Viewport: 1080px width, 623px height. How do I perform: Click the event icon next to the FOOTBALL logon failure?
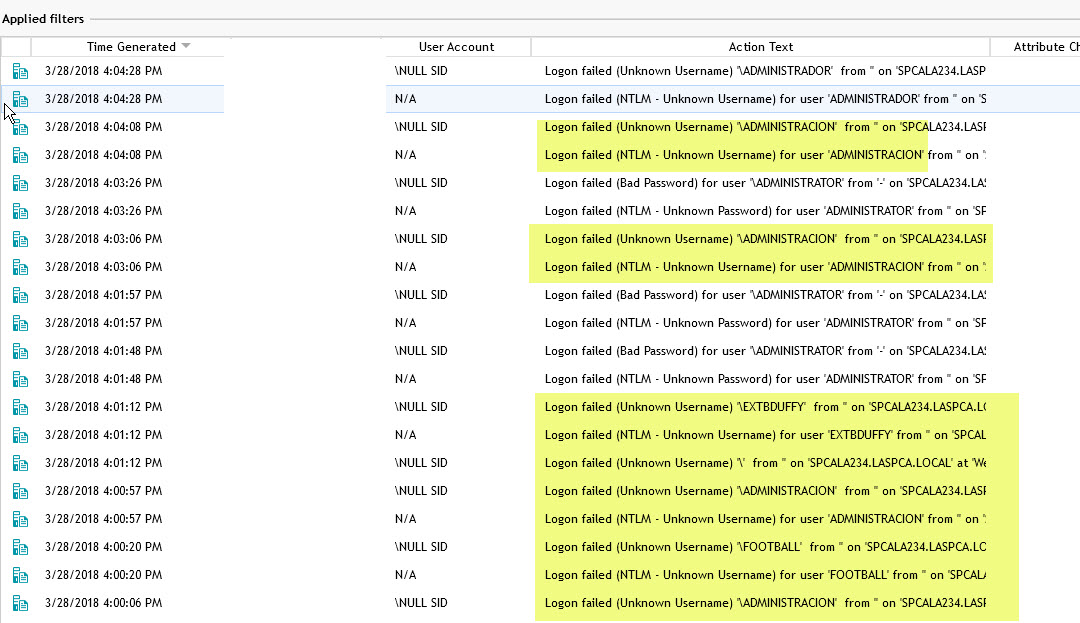20,546
